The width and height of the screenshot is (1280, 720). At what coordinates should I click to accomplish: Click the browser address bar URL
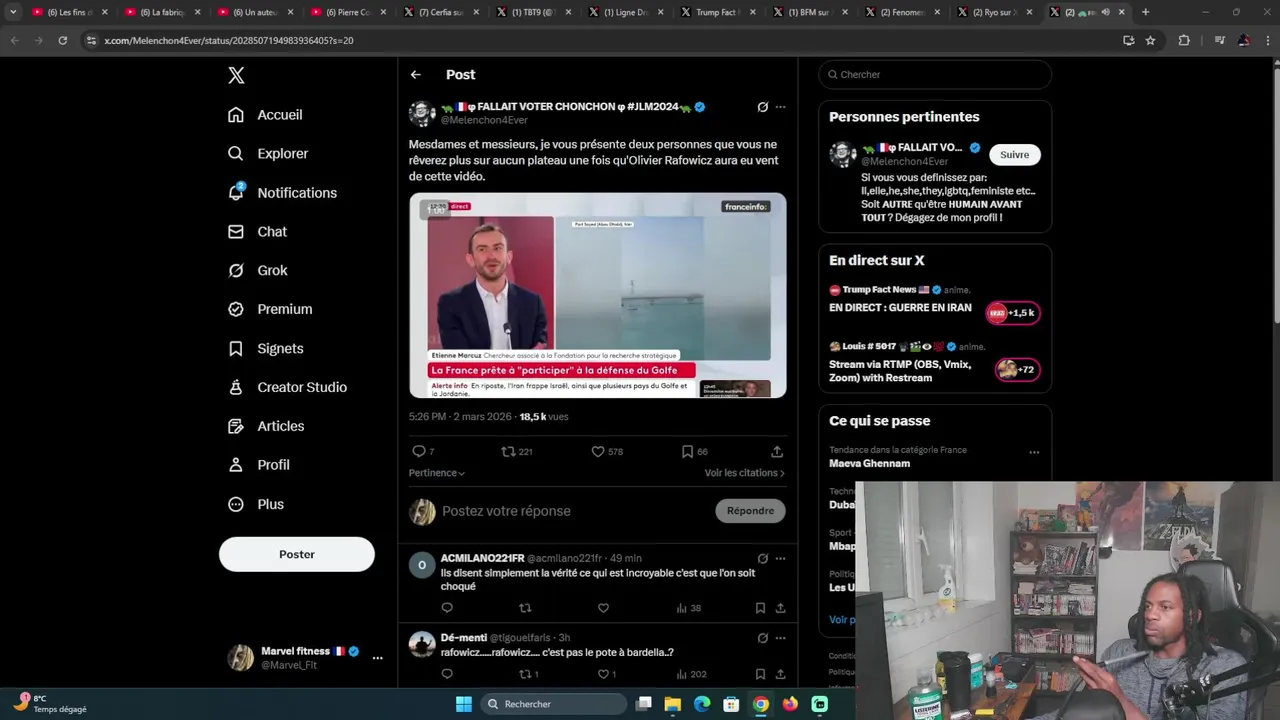tap(229, 41)
